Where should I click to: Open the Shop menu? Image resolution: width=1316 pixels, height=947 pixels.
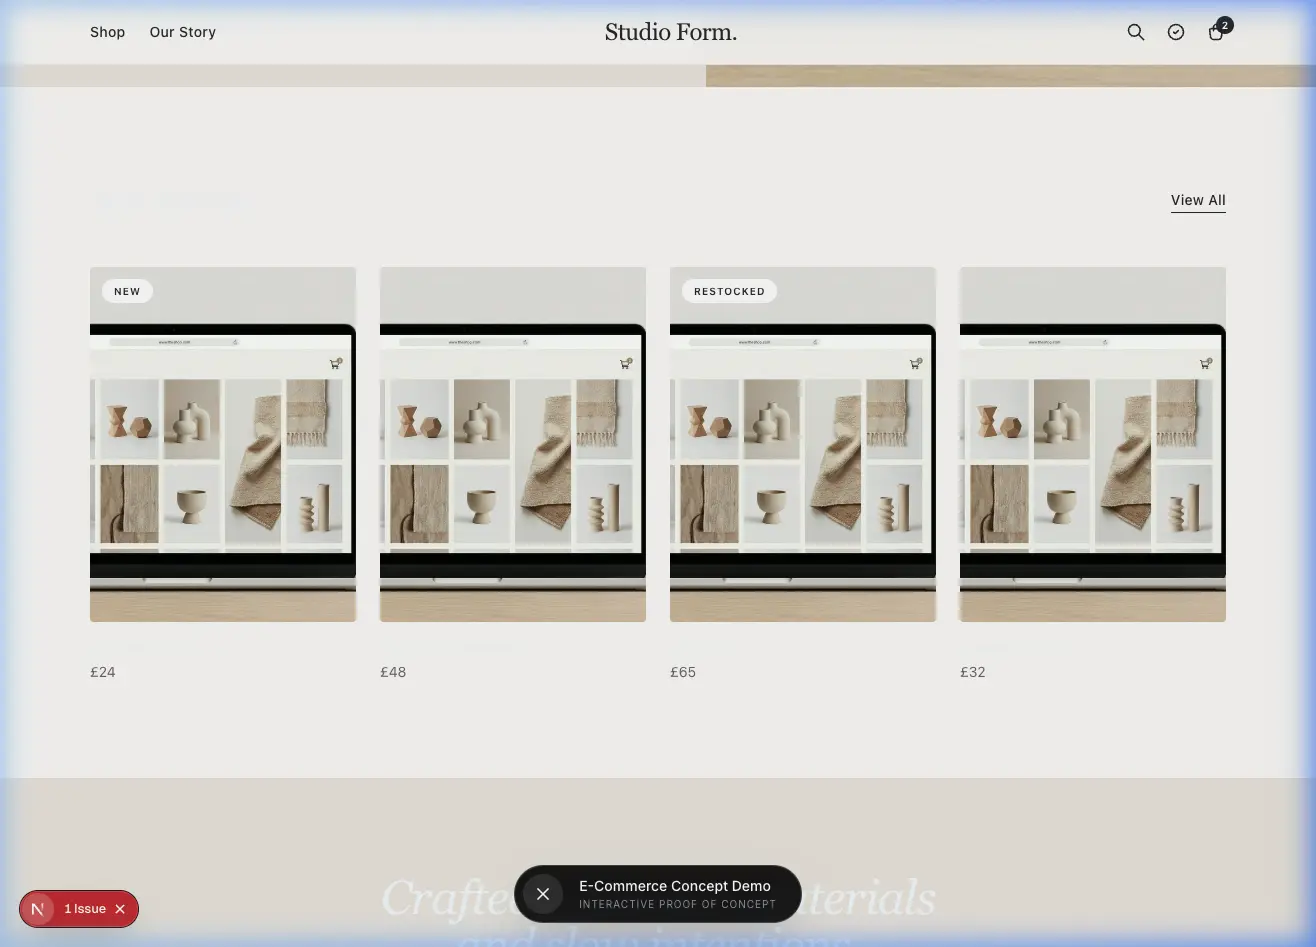(108, 32)
